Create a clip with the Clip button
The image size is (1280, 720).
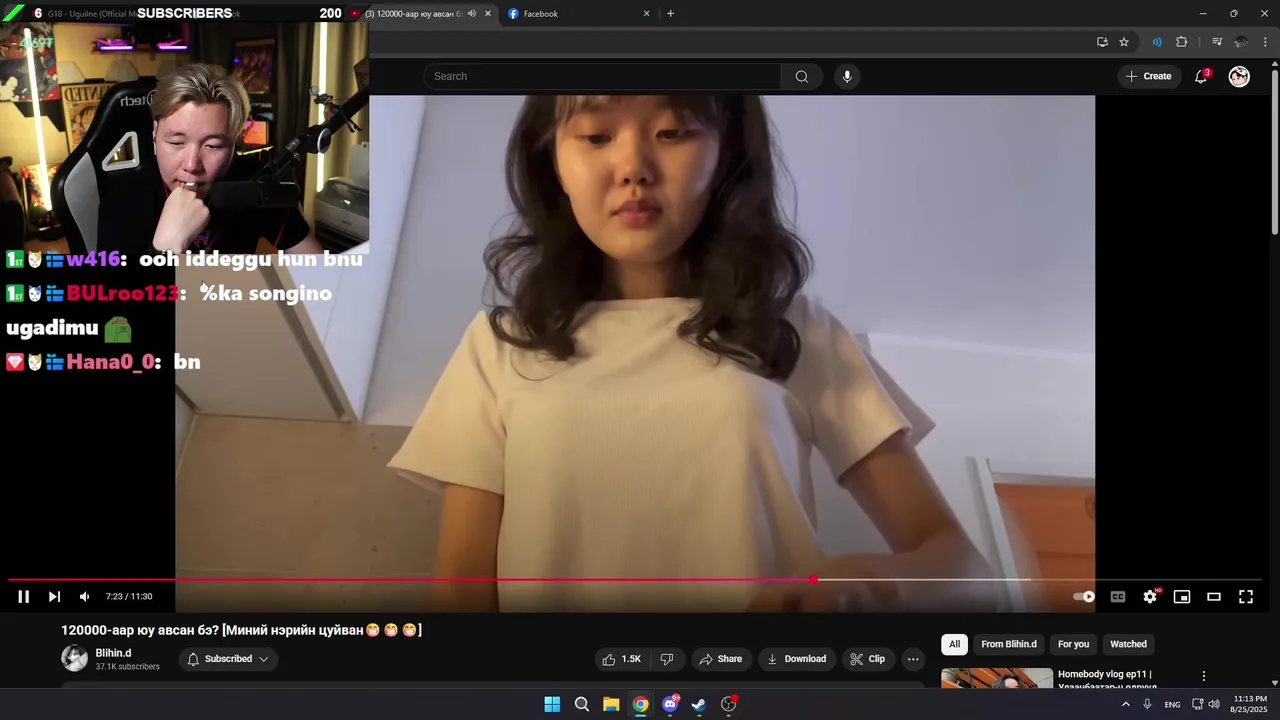pyautogui.click(x=868, y=659)
